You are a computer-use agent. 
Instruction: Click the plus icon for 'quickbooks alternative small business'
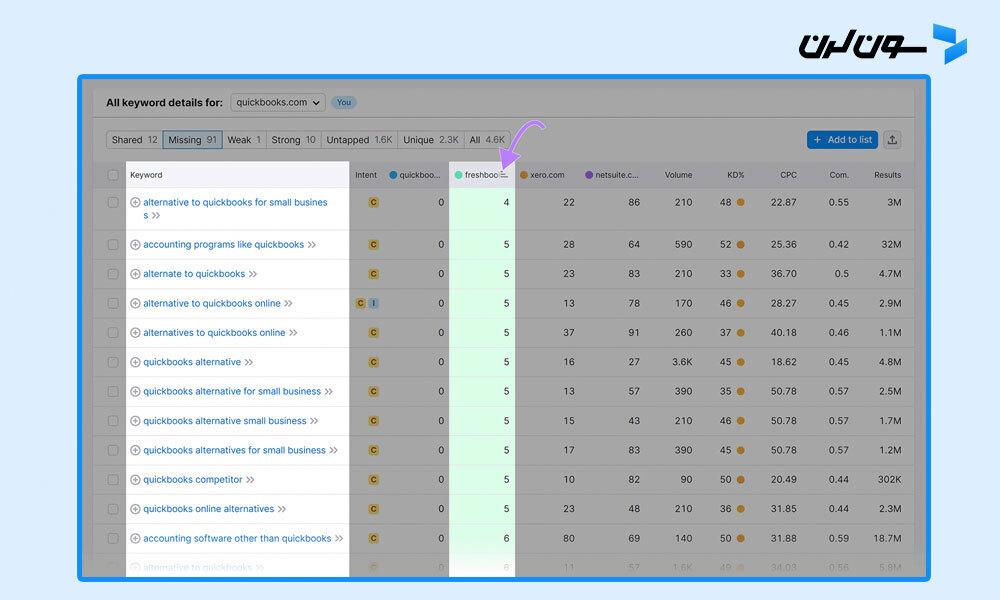pyautogui.click(x=135, y=421)
